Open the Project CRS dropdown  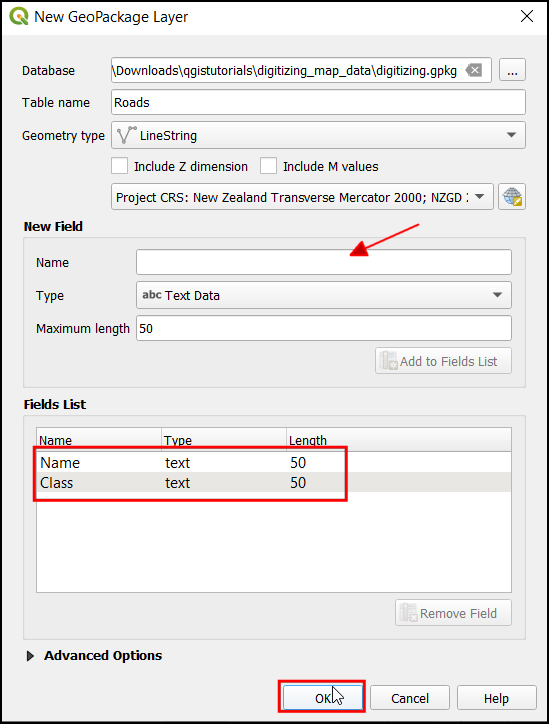click(x=302, y=197)
